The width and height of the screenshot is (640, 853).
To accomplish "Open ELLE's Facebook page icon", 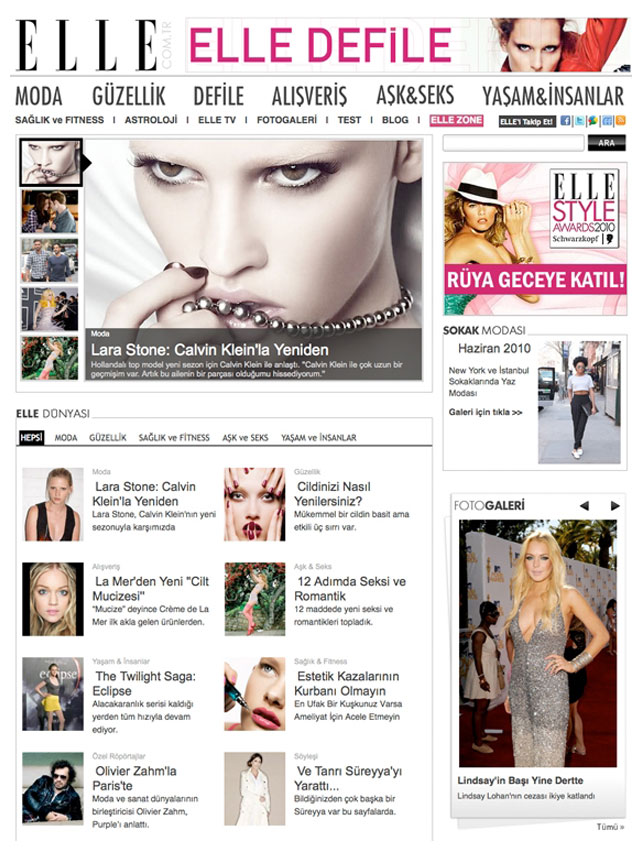I will point(565,121).
